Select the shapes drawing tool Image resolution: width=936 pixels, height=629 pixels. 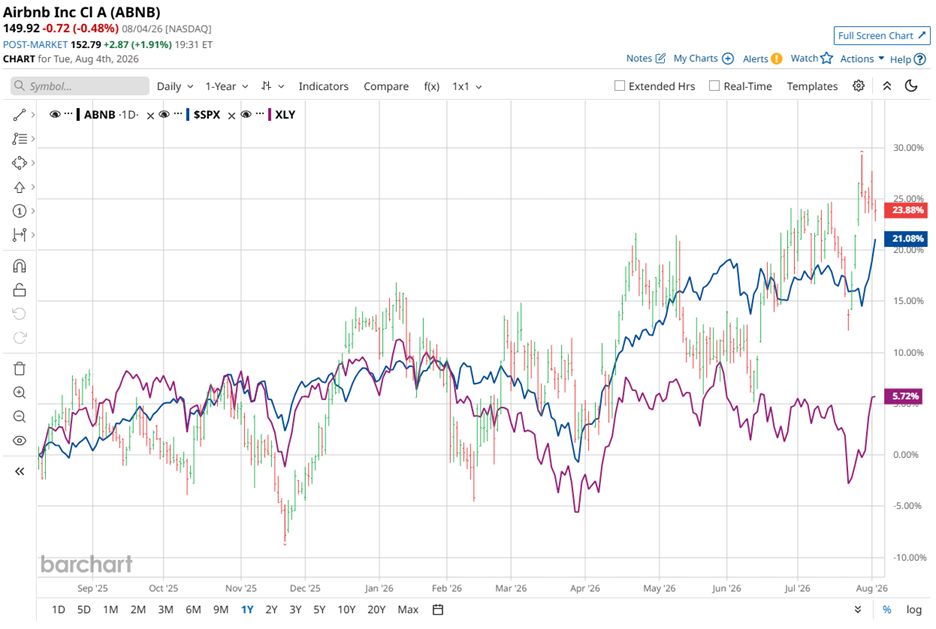click(x=19, y=163)
